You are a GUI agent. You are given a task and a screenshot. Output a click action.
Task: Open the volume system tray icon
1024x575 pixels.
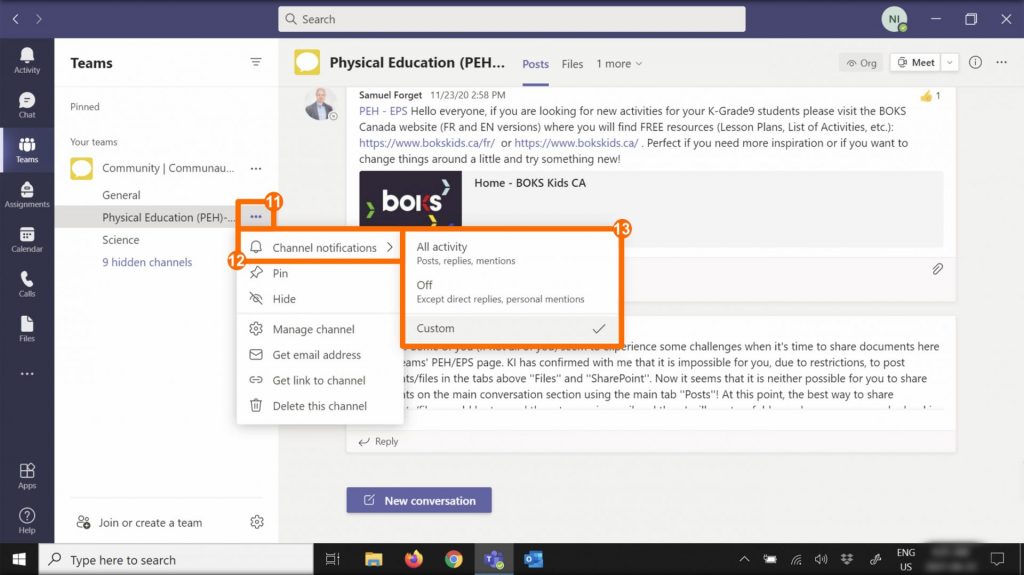[821, 559]
